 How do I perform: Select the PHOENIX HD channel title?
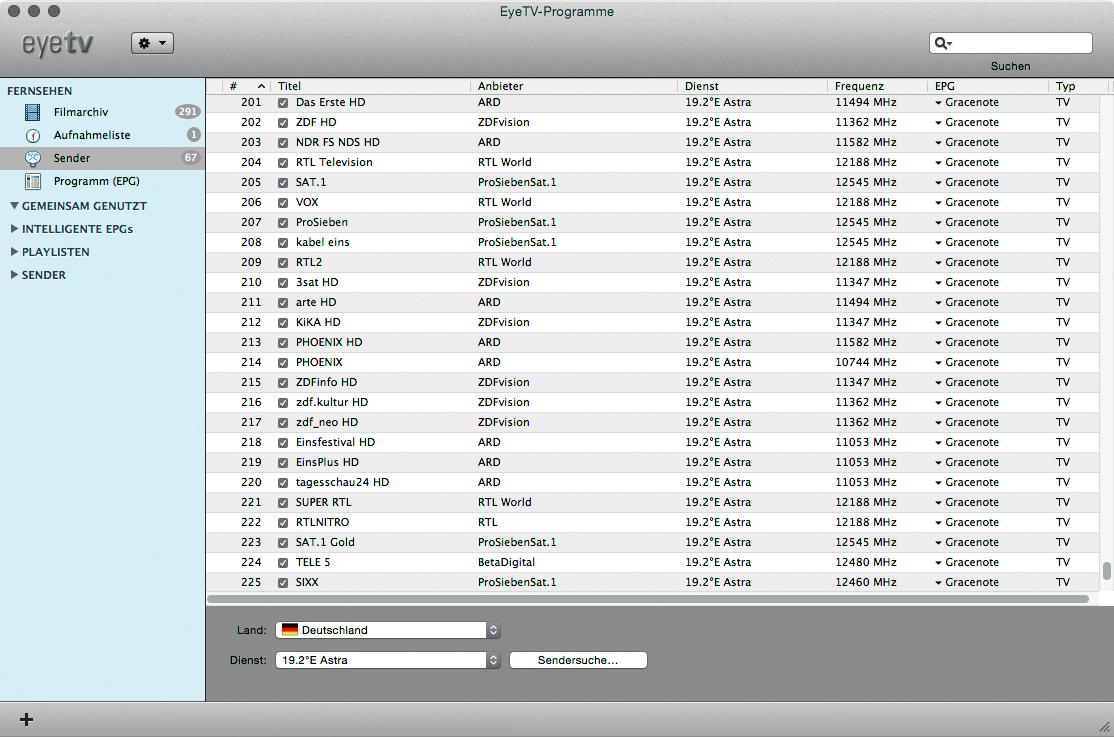(x=329, y=342)
